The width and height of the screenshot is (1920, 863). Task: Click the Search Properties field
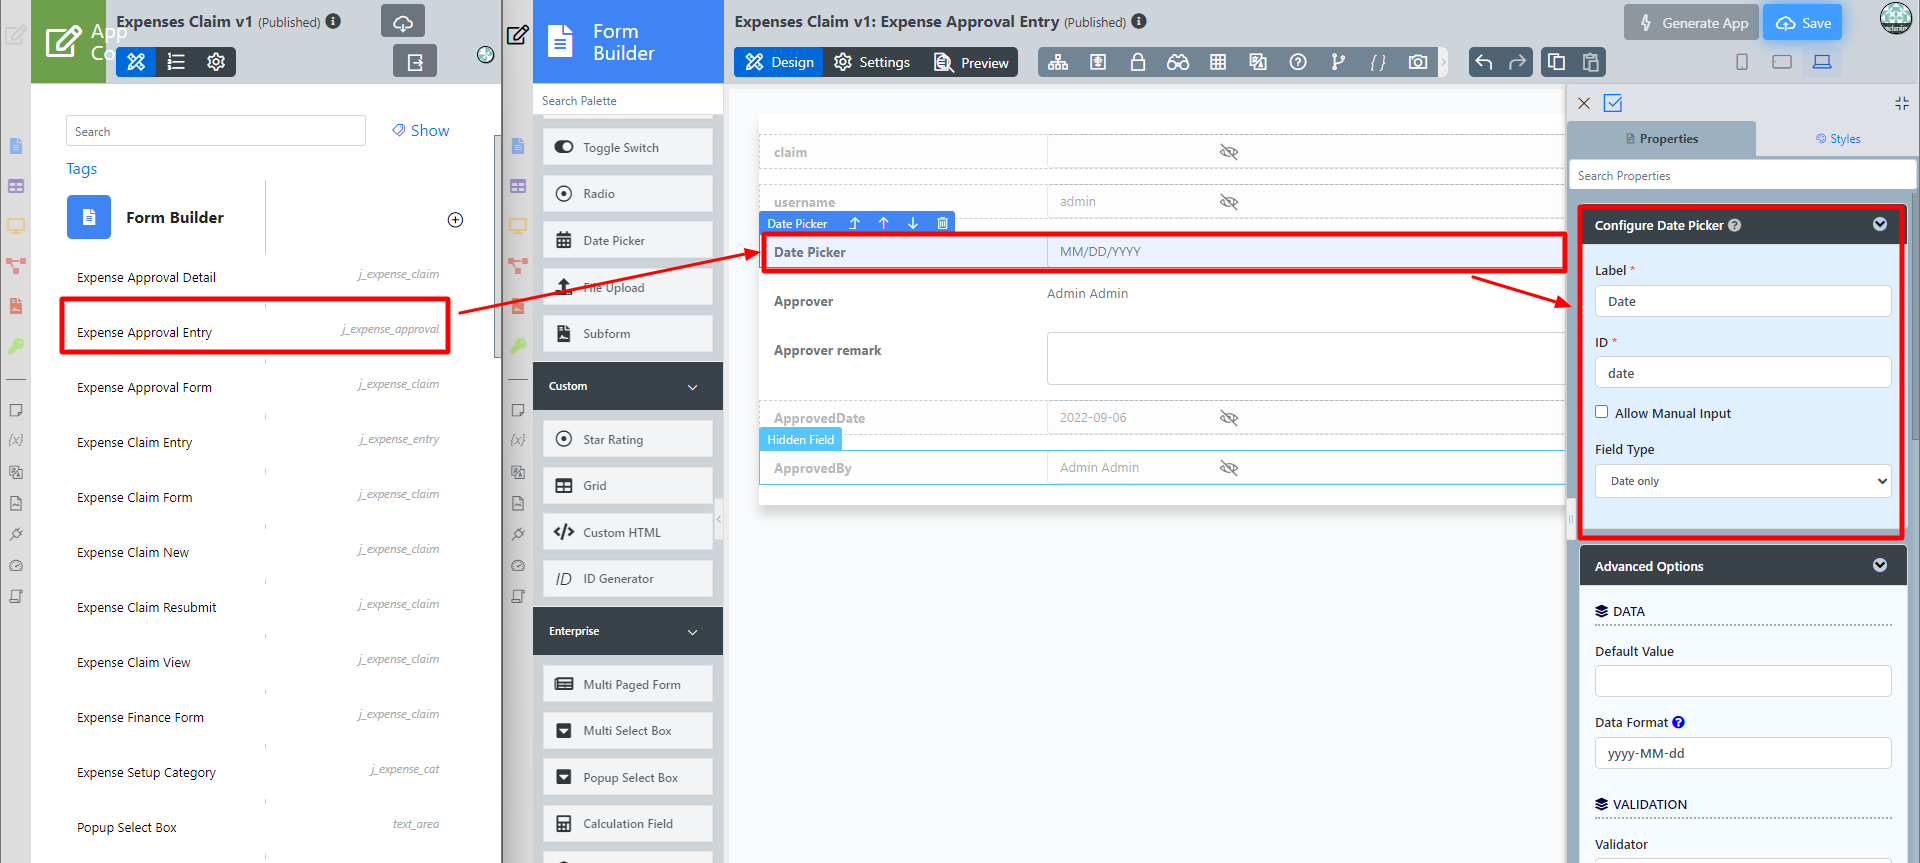point(1742,176)
